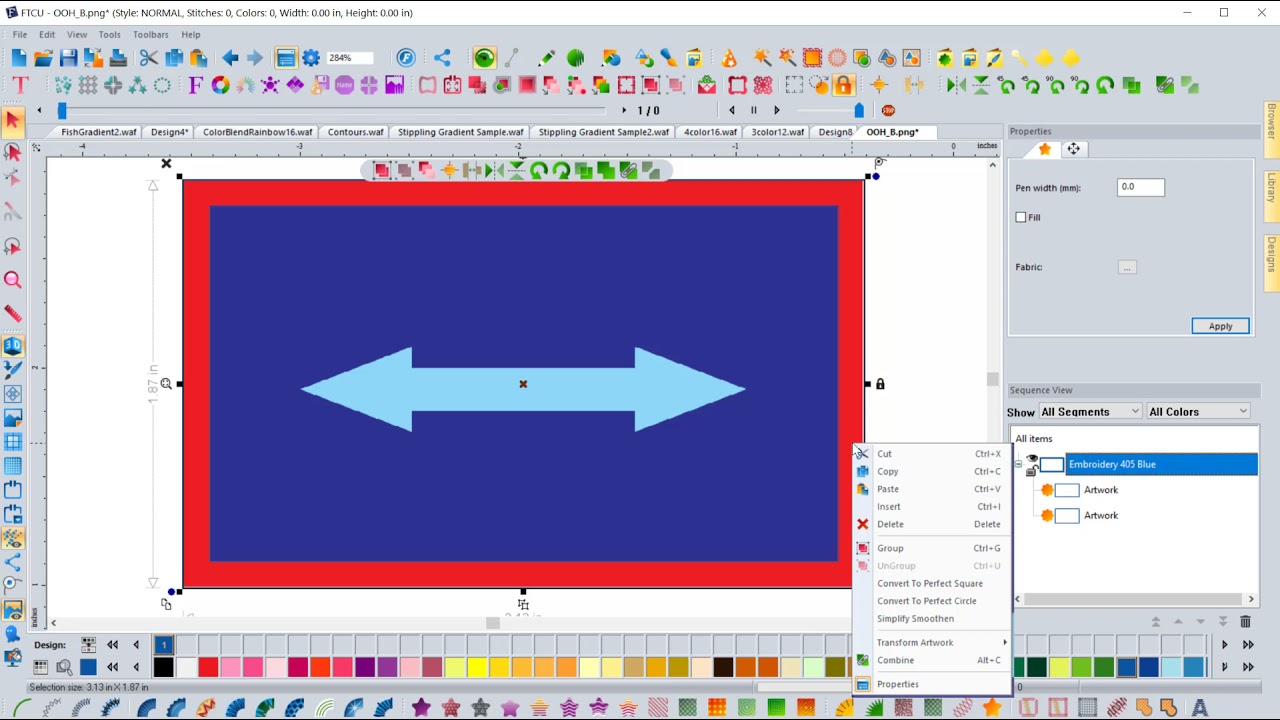Click the red Stop sign icon
The image size is (1280, 720).
pos(888,110)
